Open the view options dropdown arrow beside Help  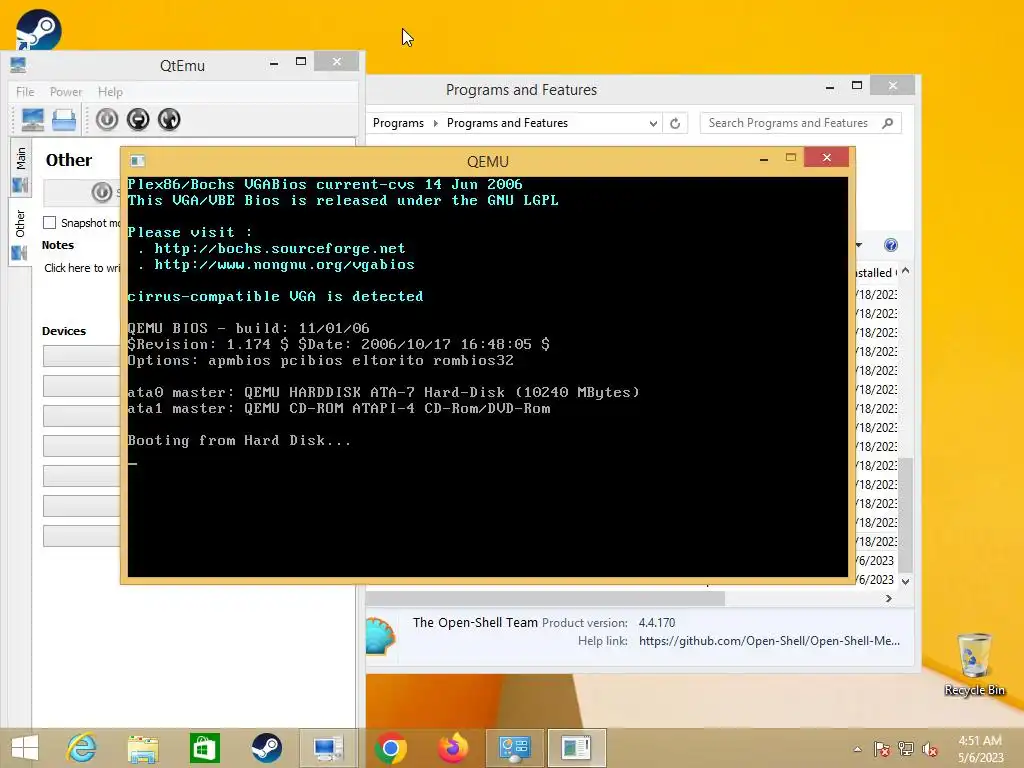tap(859, 245)
